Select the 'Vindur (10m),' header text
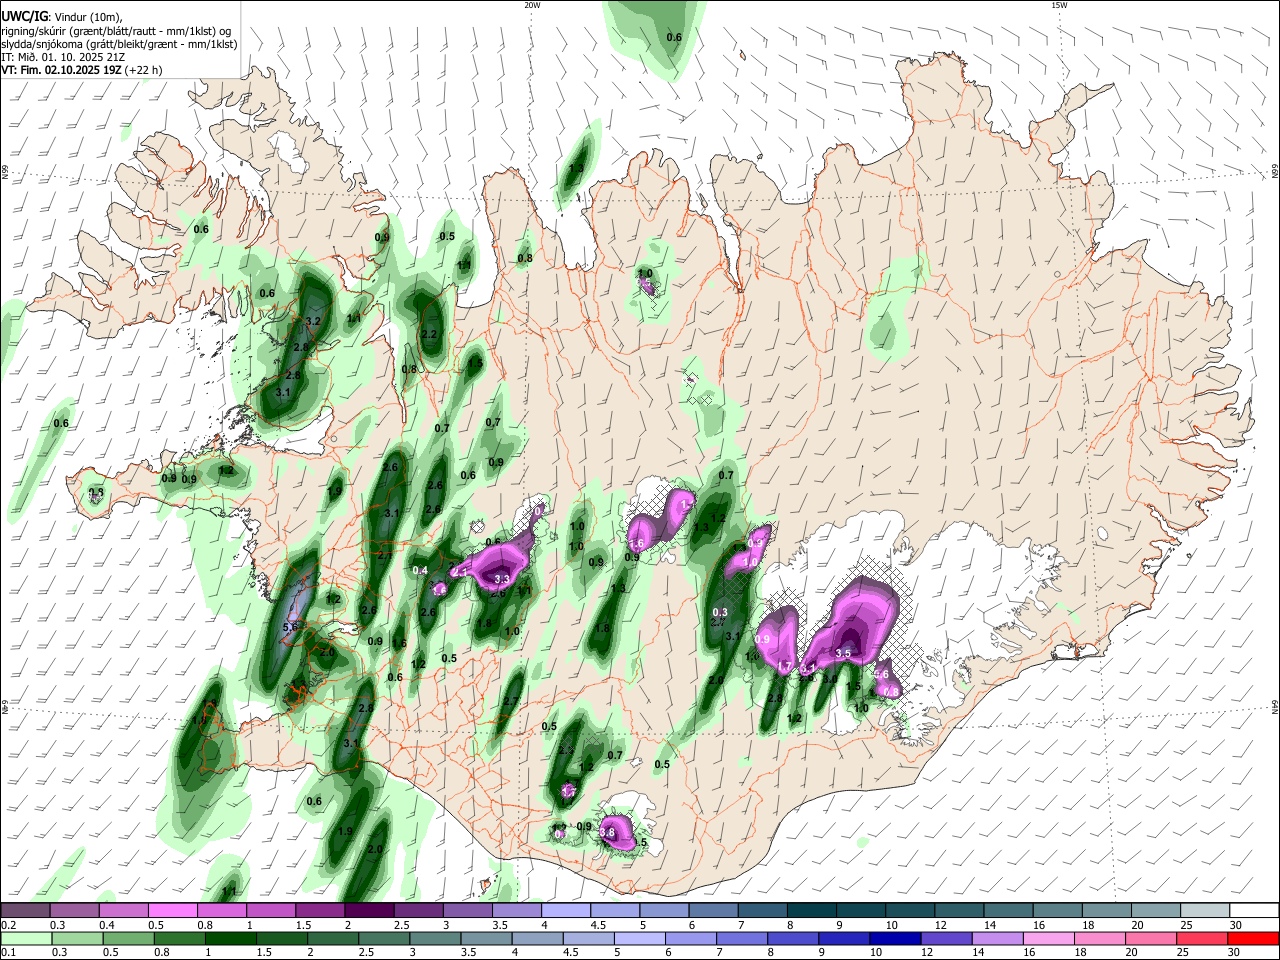 pyautogui.click(x=88, y=17)
